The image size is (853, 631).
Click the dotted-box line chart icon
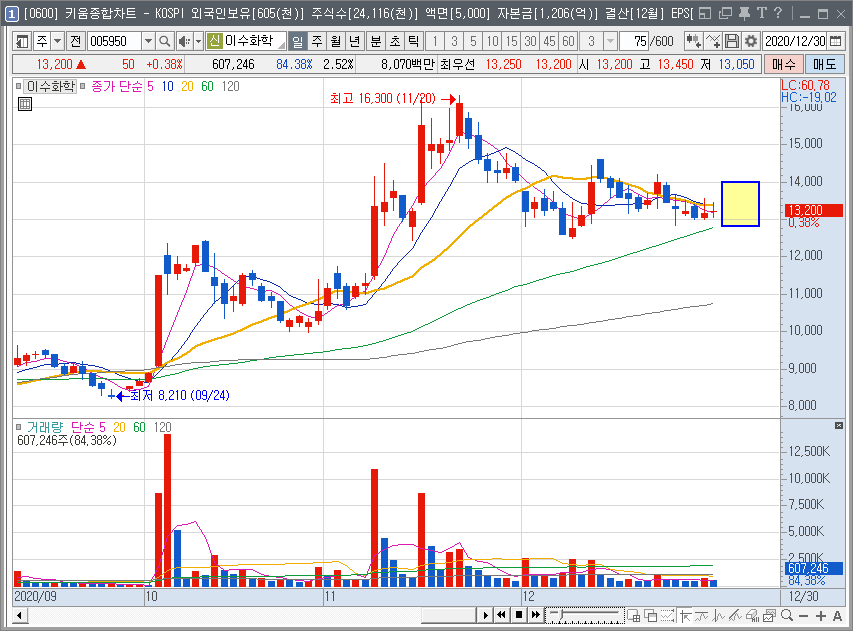(x=667, y=615)
